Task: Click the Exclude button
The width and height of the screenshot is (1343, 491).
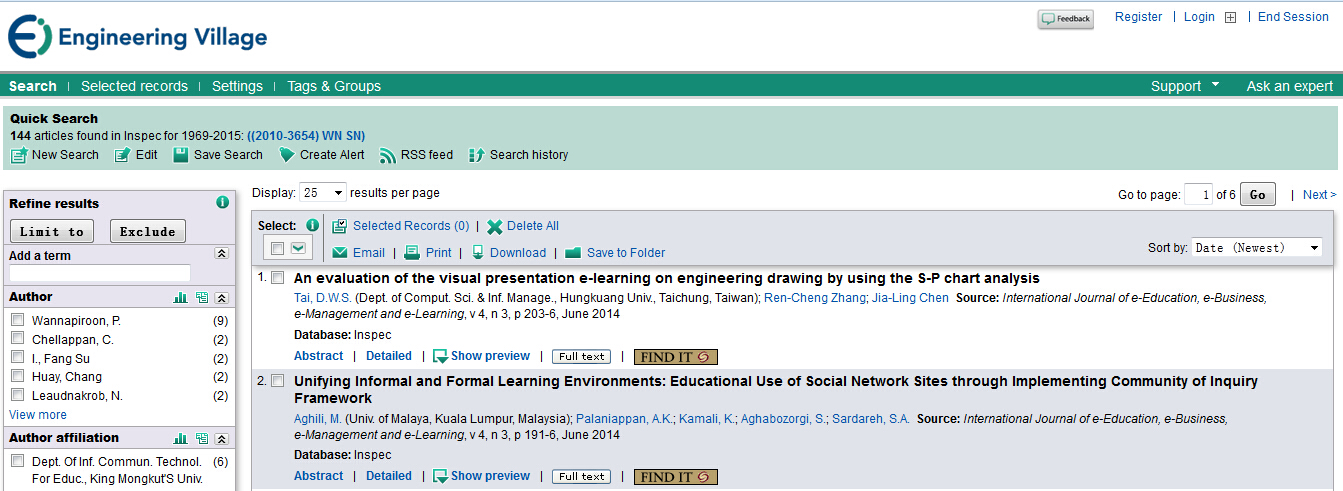Action: (148, 231)
